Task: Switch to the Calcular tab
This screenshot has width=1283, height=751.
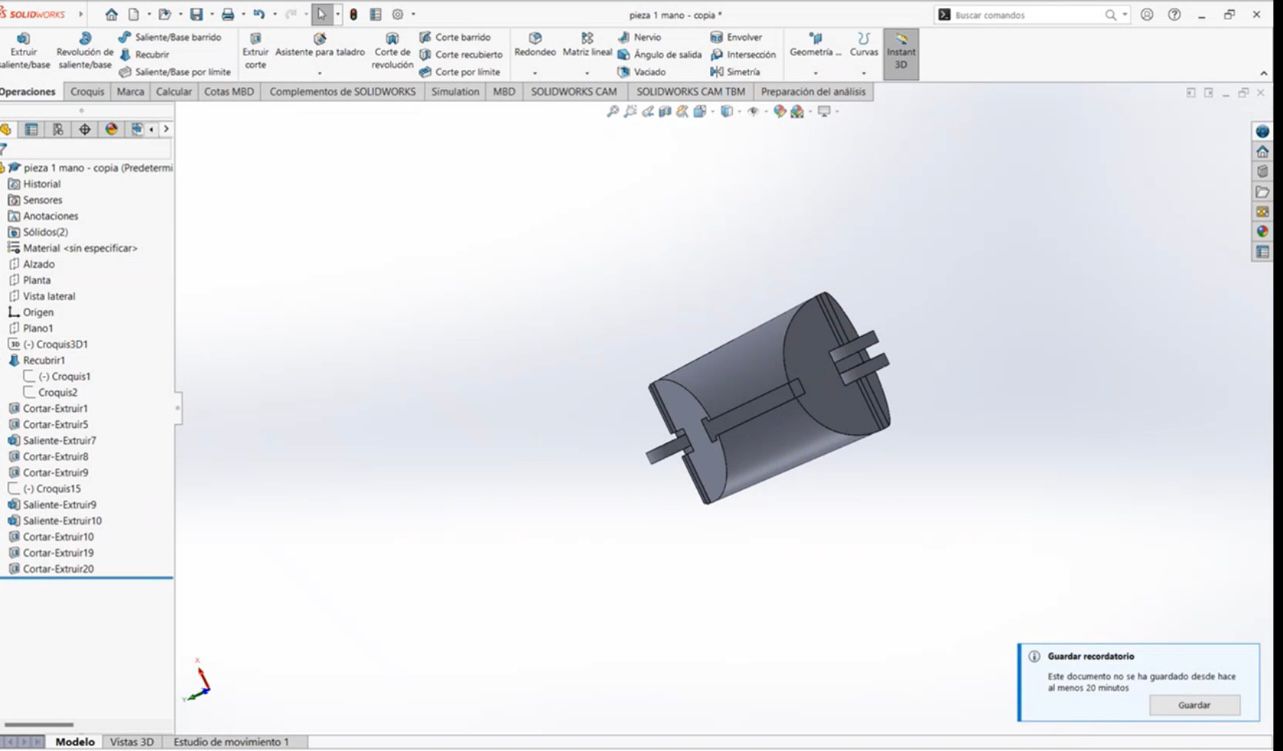Action: coord(174,92)
